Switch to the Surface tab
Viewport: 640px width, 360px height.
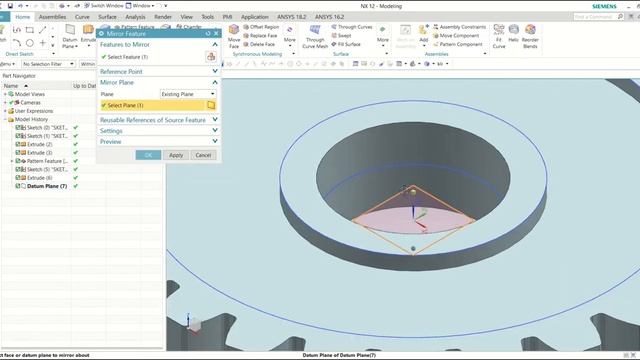pos(107,17)
